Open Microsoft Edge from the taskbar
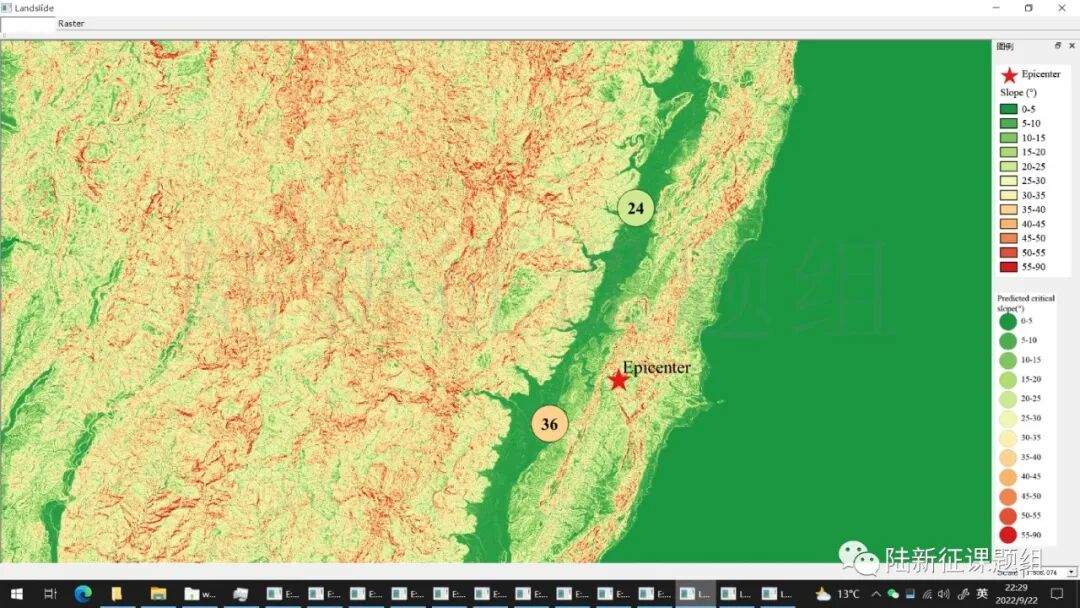Screen dimensions: 1080x608 coord(83,594)
